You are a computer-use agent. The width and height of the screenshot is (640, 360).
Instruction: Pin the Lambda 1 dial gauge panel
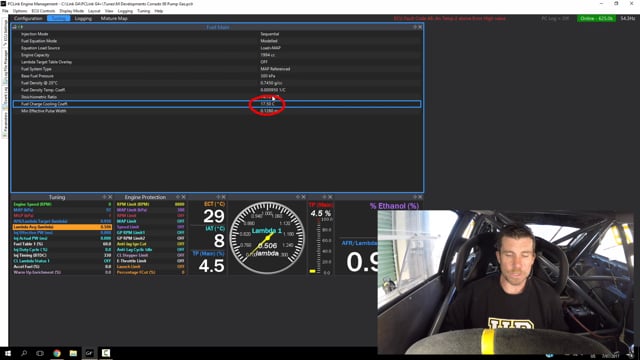coord(298,197)
